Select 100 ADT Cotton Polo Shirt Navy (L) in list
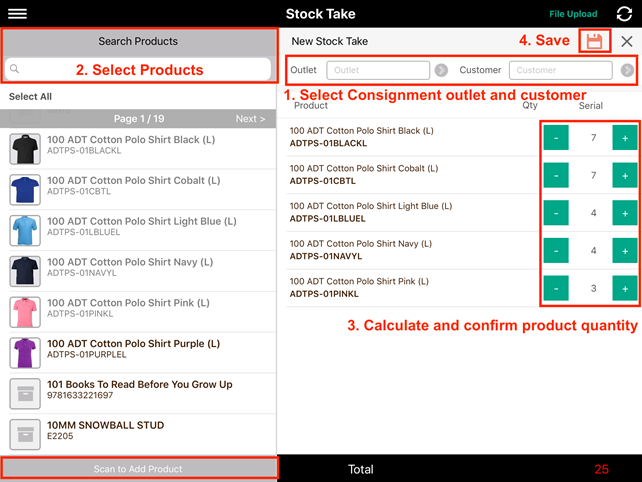The image size is (642, 482). coord(138,271)
